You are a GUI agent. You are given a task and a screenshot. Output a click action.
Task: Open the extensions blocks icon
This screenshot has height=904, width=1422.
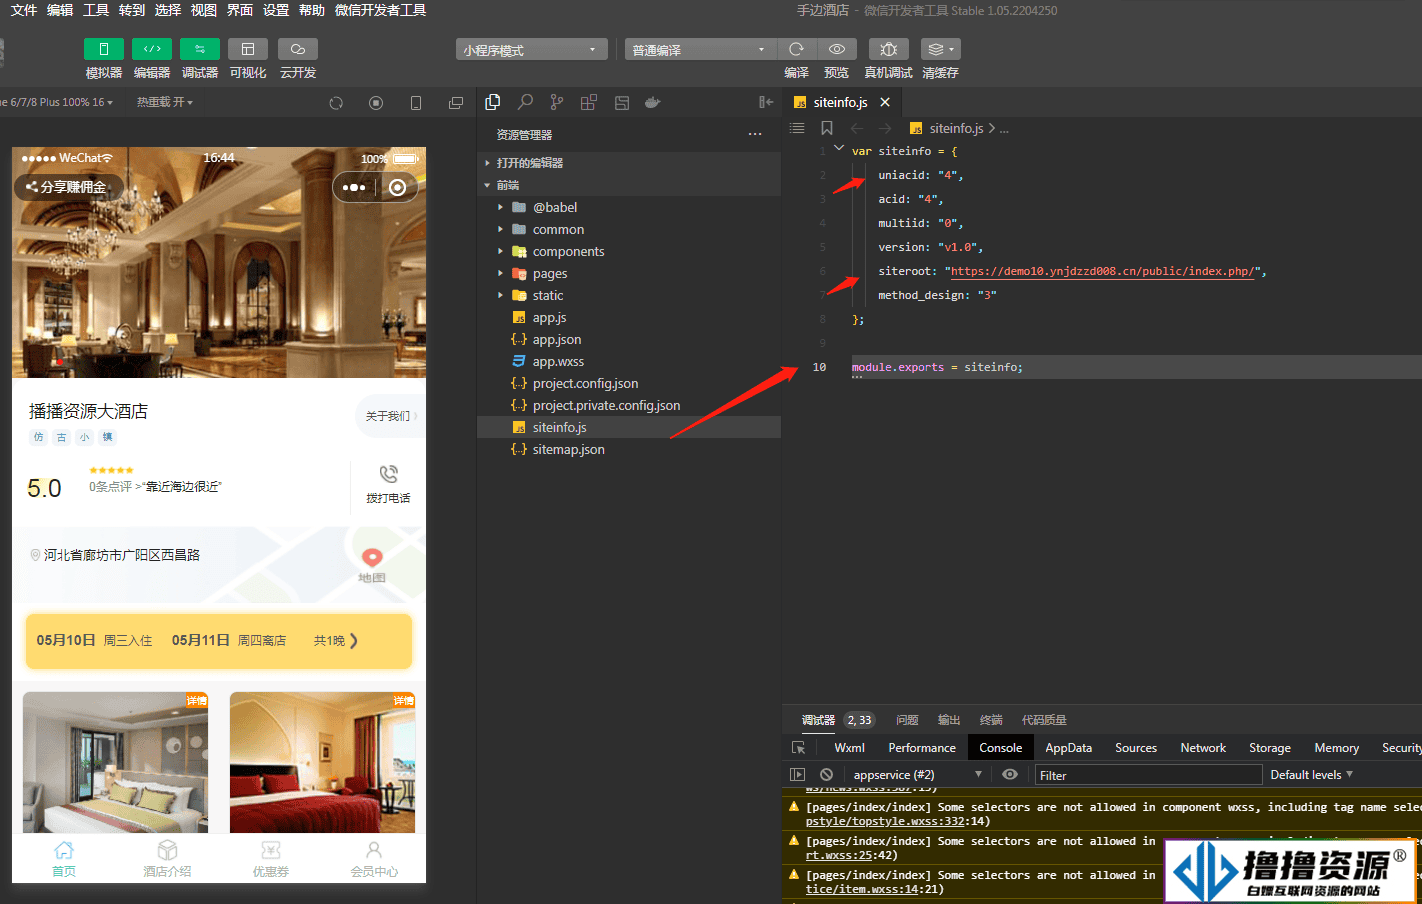click(589, 102)
